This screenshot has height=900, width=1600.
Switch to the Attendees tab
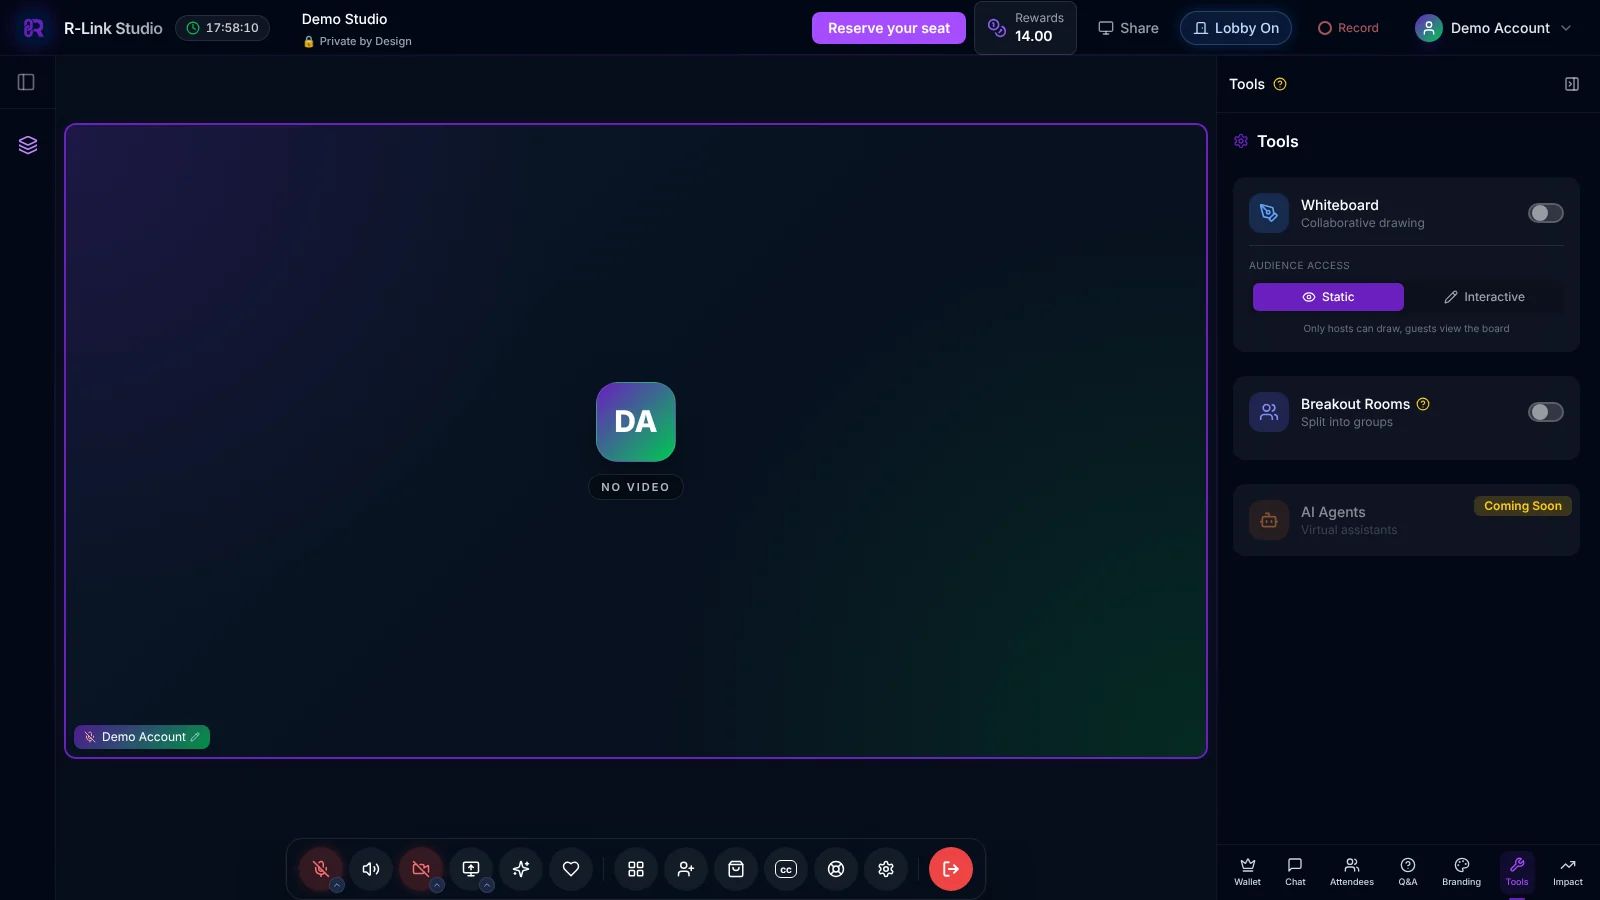coord(1352,872)
